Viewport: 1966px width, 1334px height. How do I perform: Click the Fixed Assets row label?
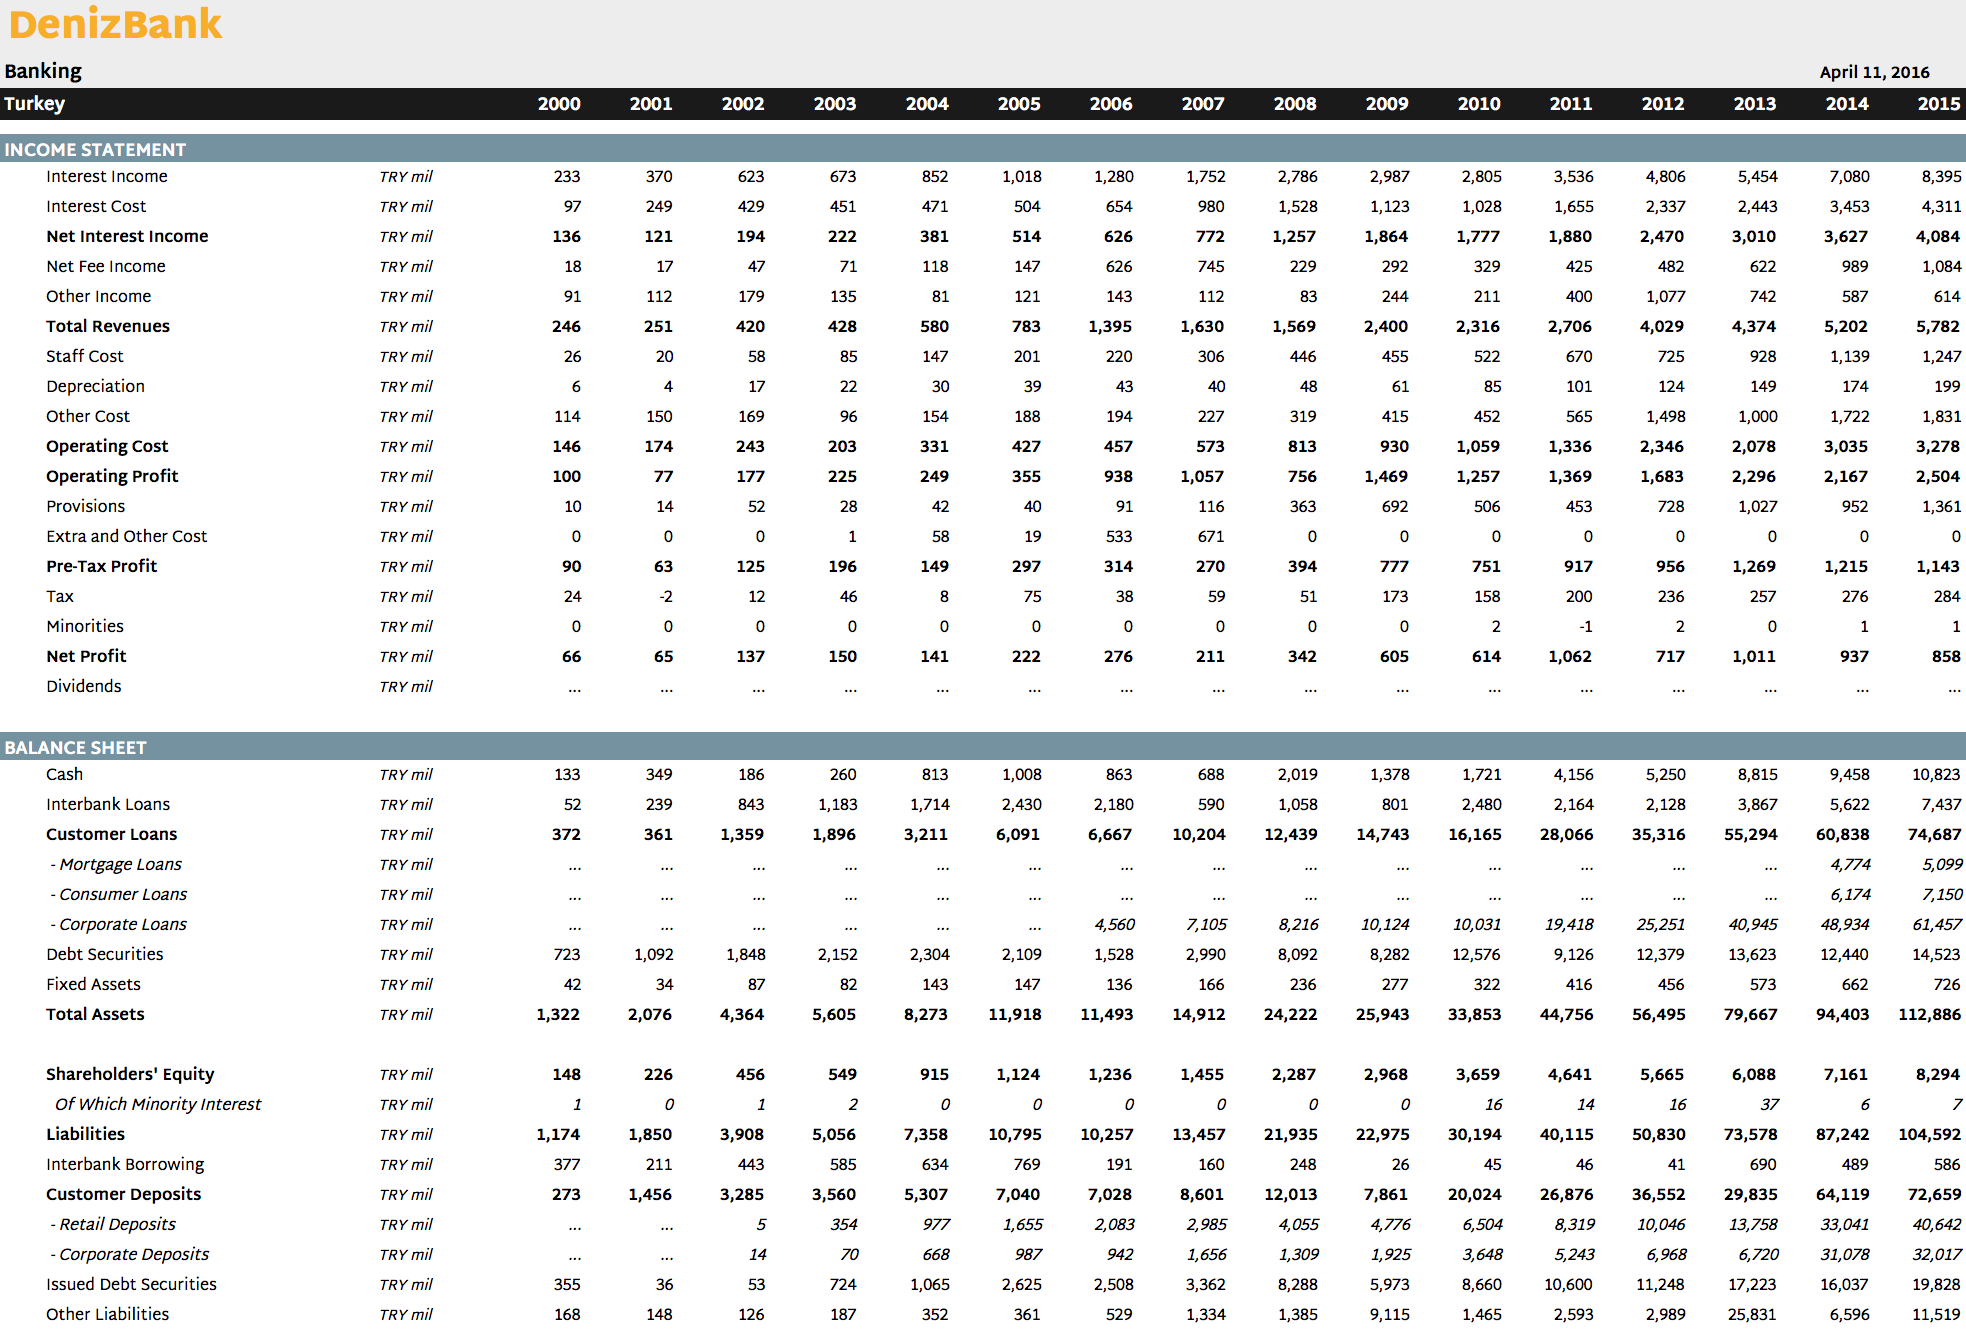coord(93,984)
